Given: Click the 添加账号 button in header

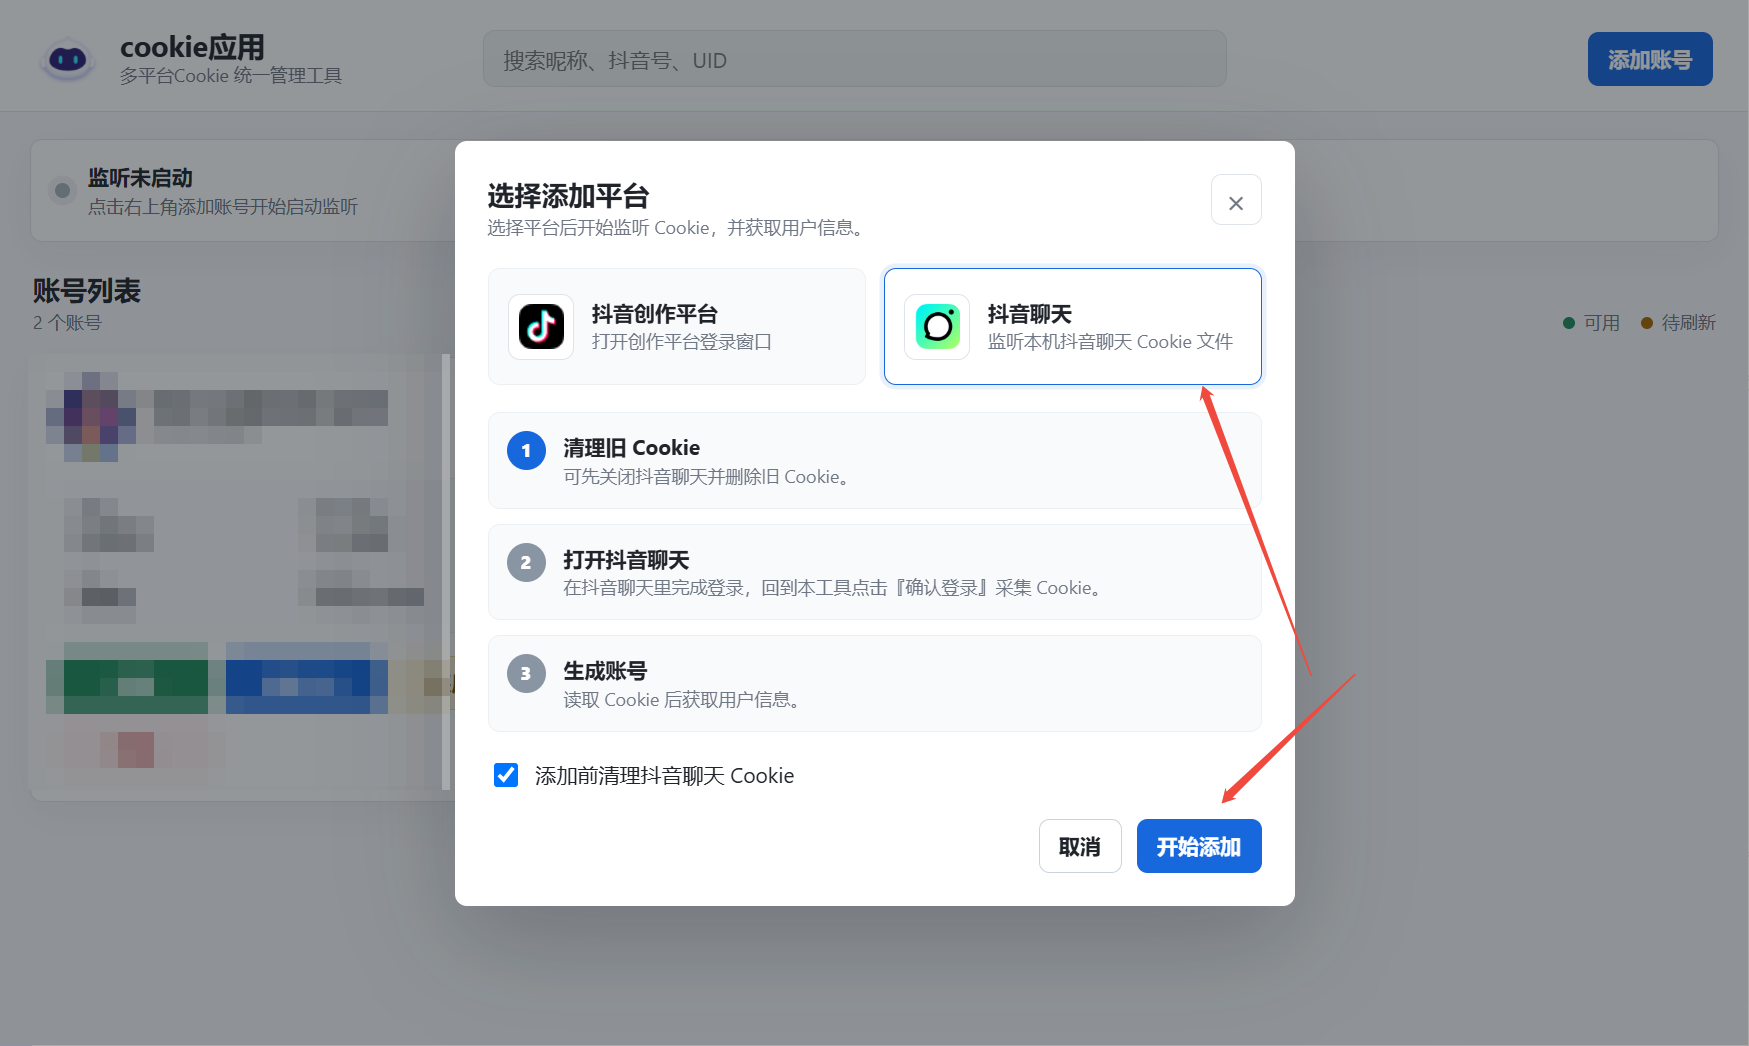Looking at the screenshot, I should pyautogui.click(x=1650, y=59).
